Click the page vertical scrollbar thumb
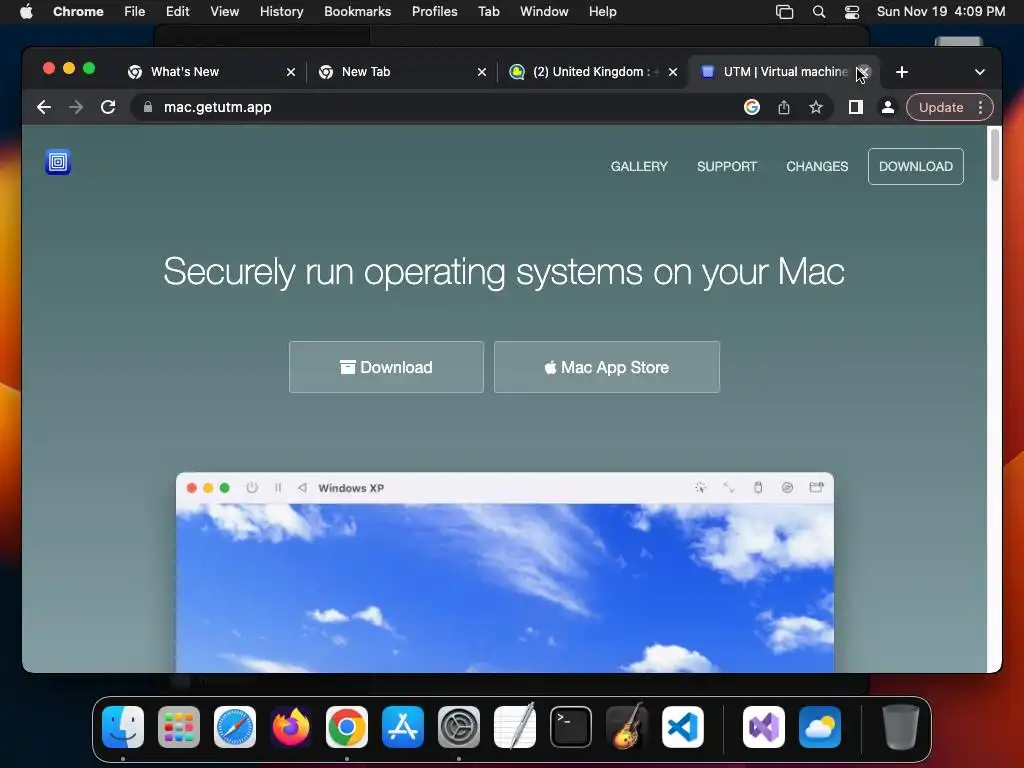The width and height of the screenshot is (1024, 768). coord(995,155)
